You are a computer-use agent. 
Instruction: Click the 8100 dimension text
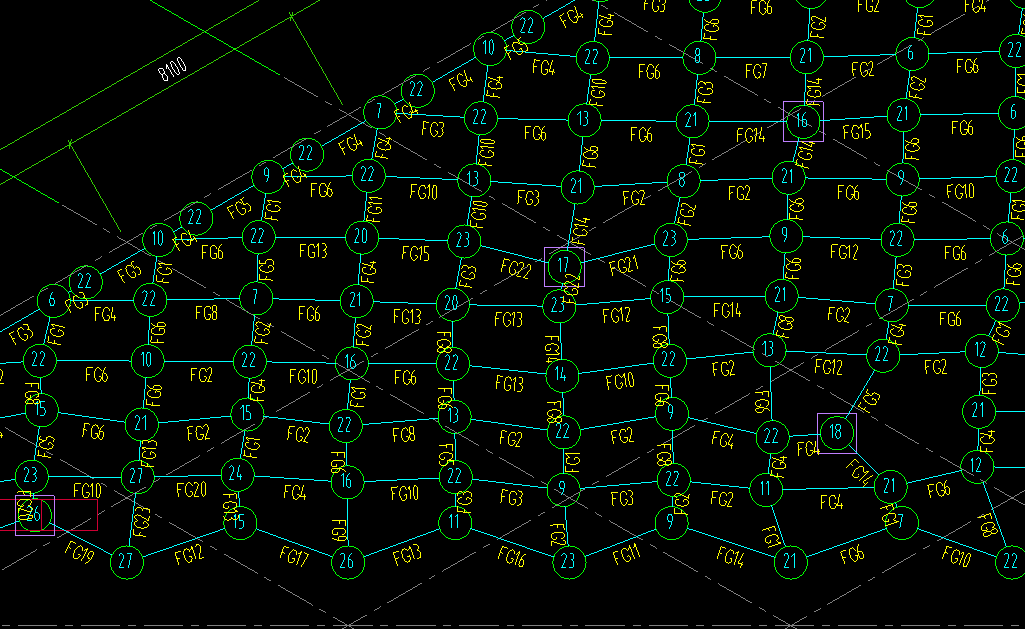pyautogui.click(x=173, y=69)
